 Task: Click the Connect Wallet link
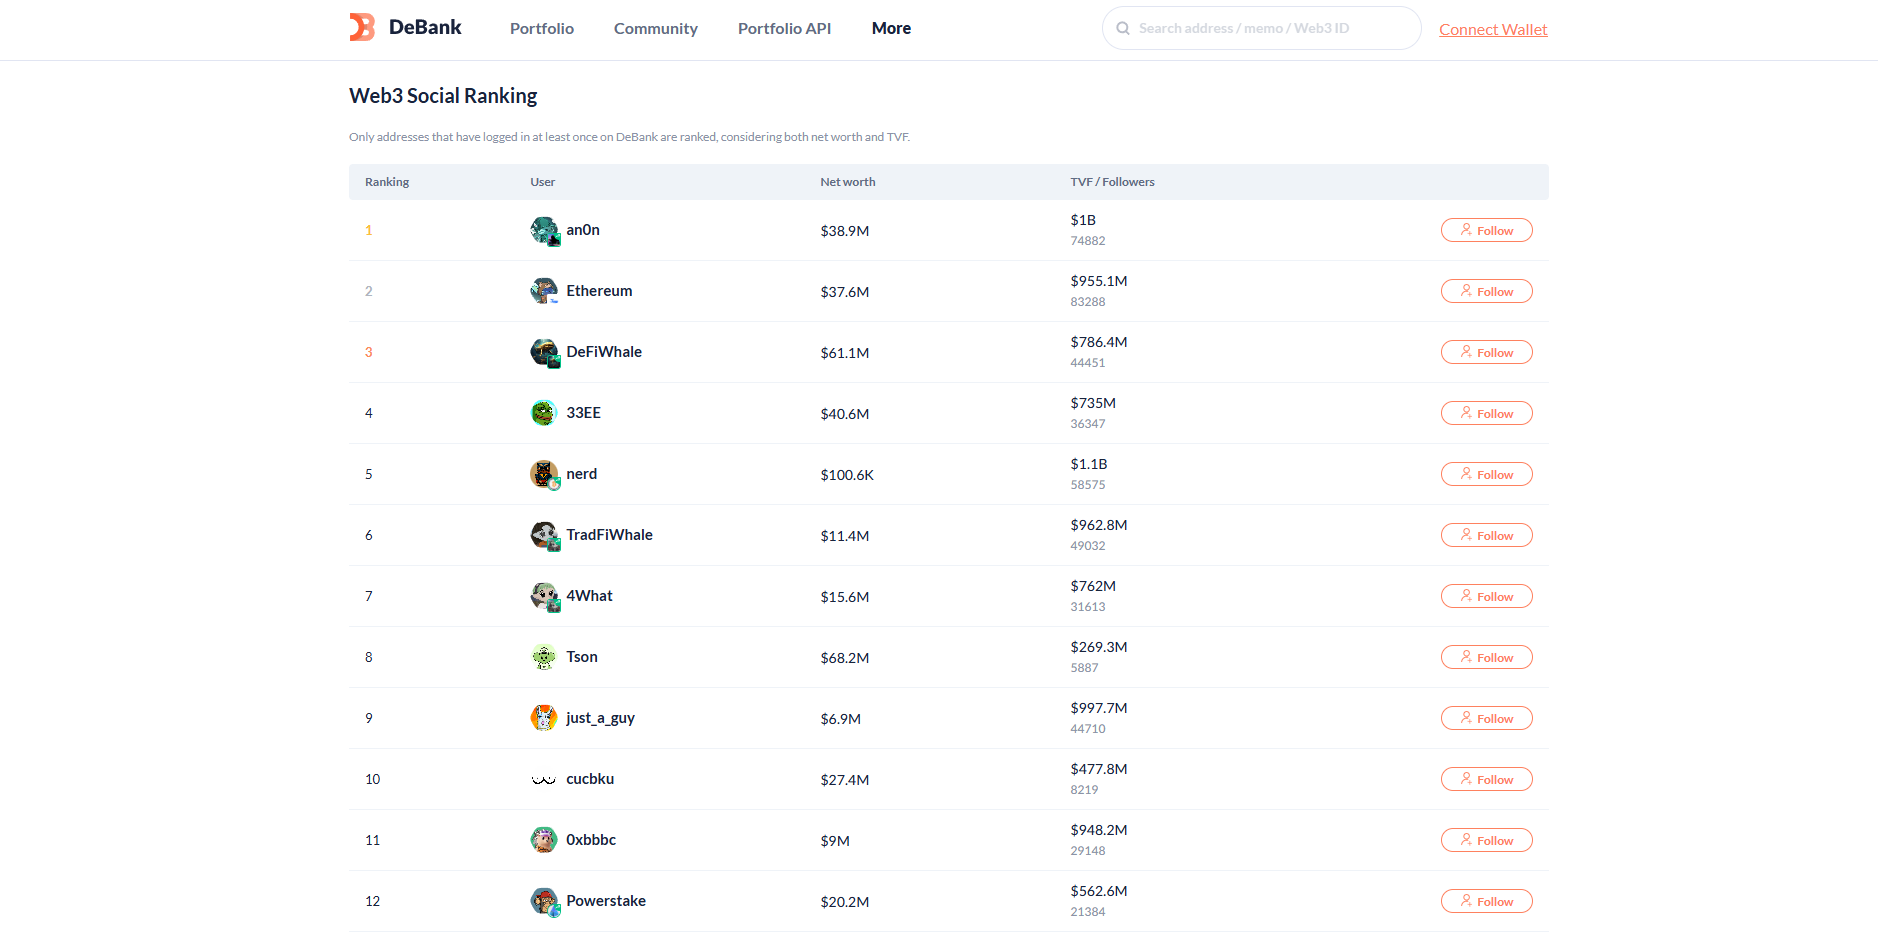pos(1493,29)
